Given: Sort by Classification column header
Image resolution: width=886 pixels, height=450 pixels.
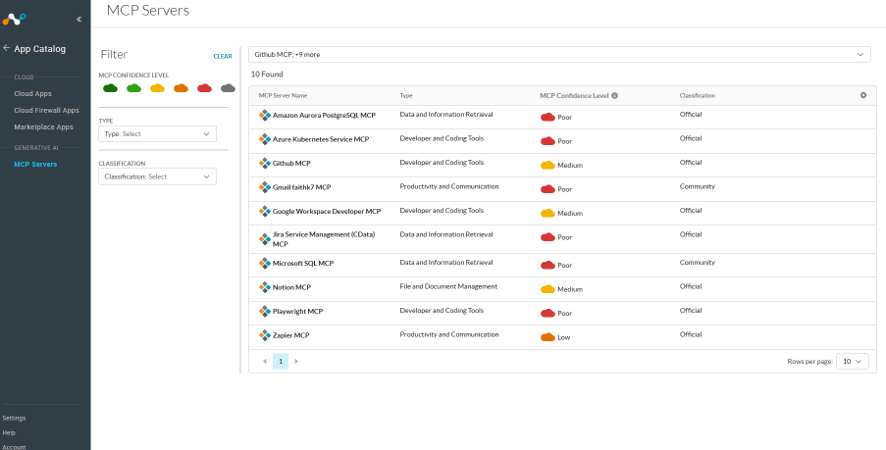Looking at the screenshot, I should (697, 96).
